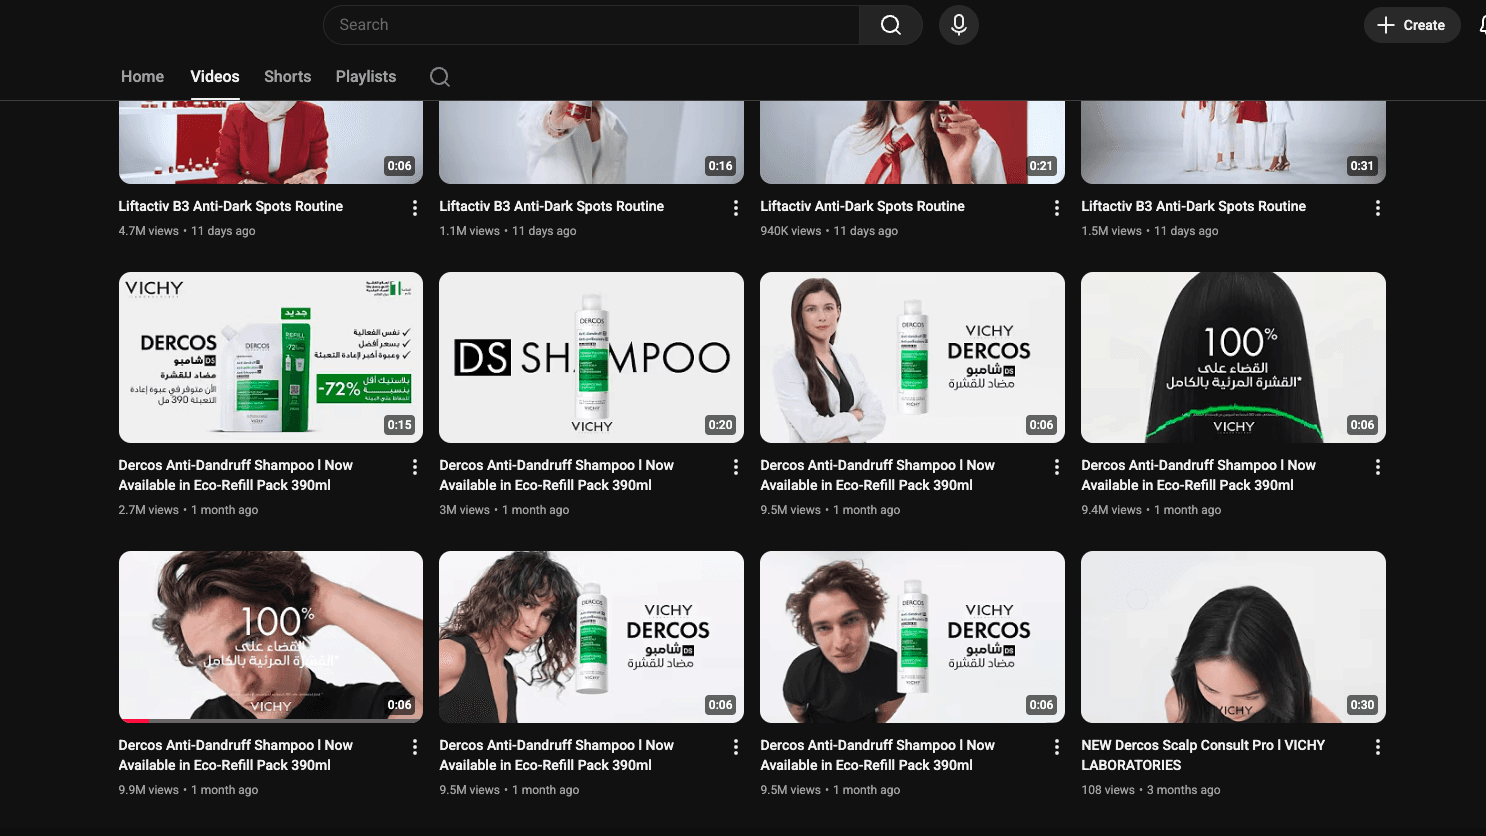Screen dimensions: 1486x836
Task: Play the DS SHAMPOO thumbnail video
Action: pos(592,357)
